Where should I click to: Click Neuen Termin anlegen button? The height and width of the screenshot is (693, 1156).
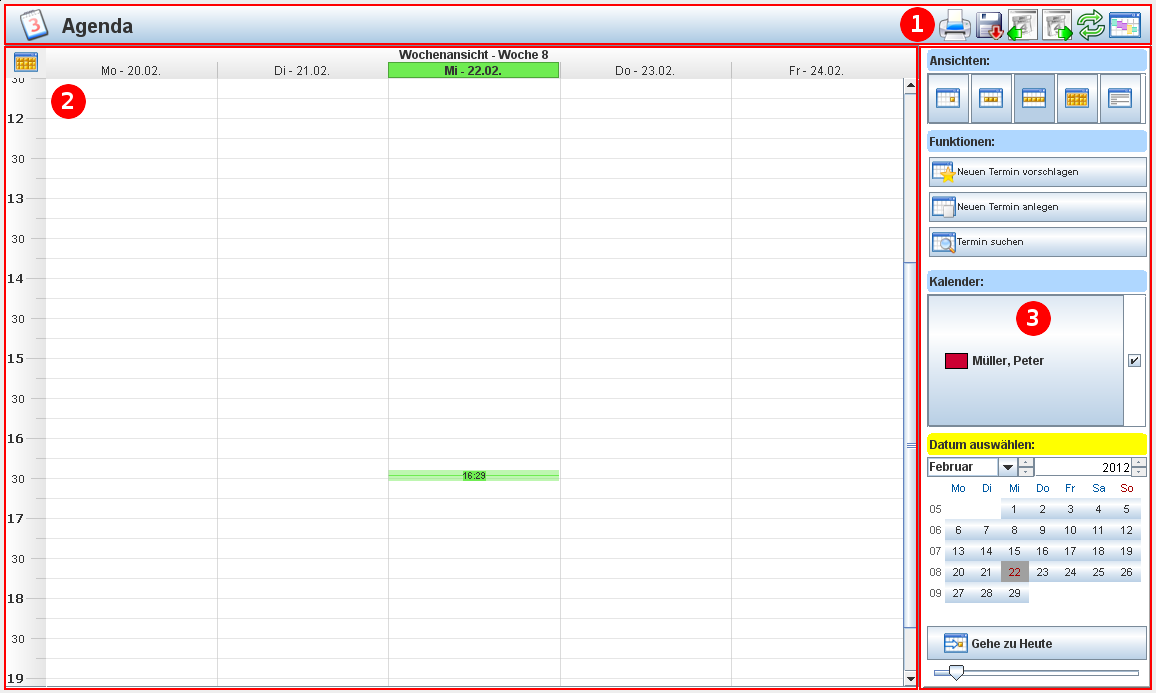1037,207
